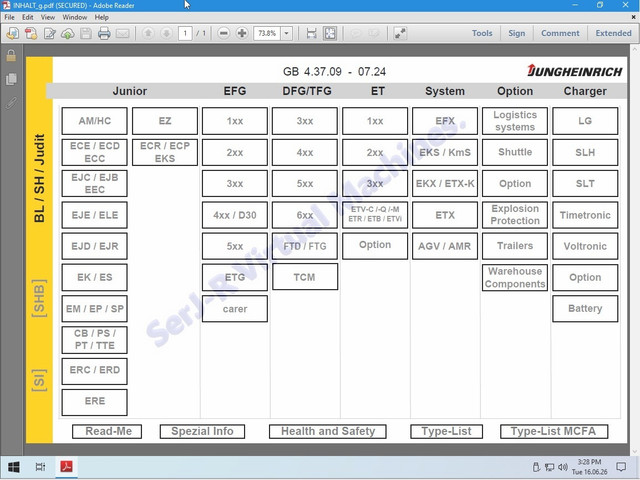
Task: Open zoom percentage dropdown arrow
Action: [x=287, y=33]
